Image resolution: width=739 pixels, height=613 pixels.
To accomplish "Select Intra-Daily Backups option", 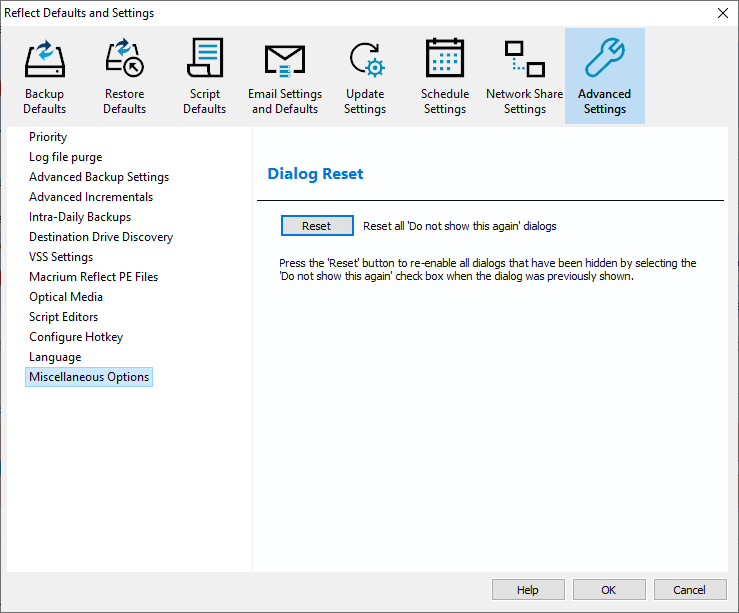I will (x=80, y=217).
